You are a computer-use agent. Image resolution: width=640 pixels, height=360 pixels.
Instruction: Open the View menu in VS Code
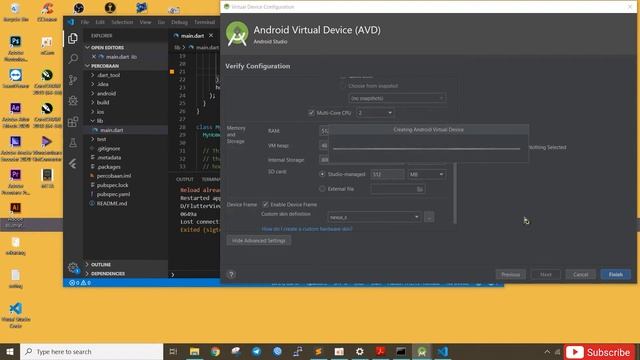pos(145,22)
